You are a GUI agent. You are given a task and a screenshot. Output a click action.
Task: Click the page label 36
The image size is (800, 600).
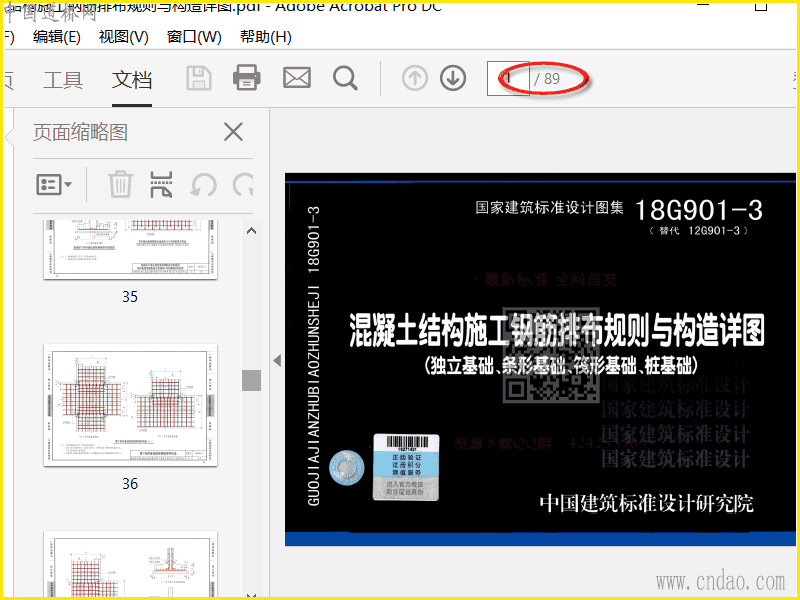point(130,484)
